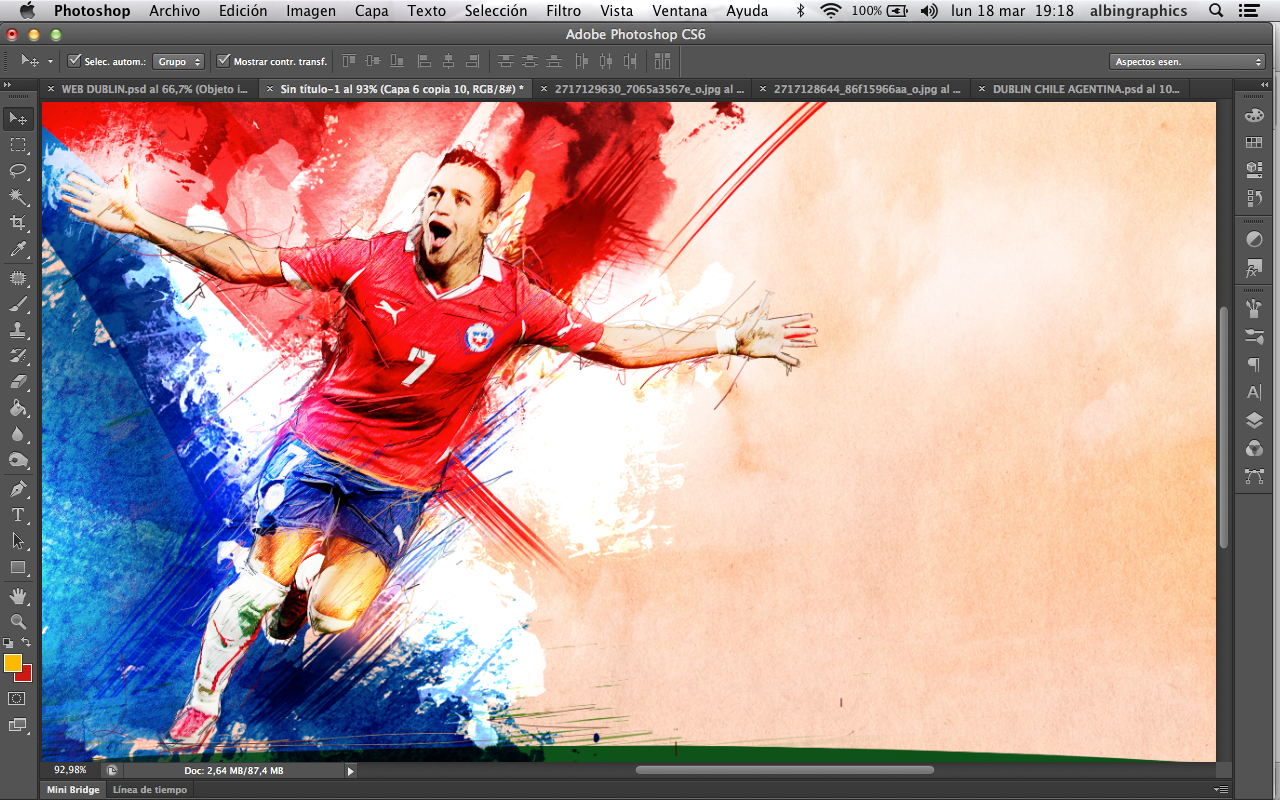
Task: Select the Horizontal Type tool
Action: pos(18,515)
